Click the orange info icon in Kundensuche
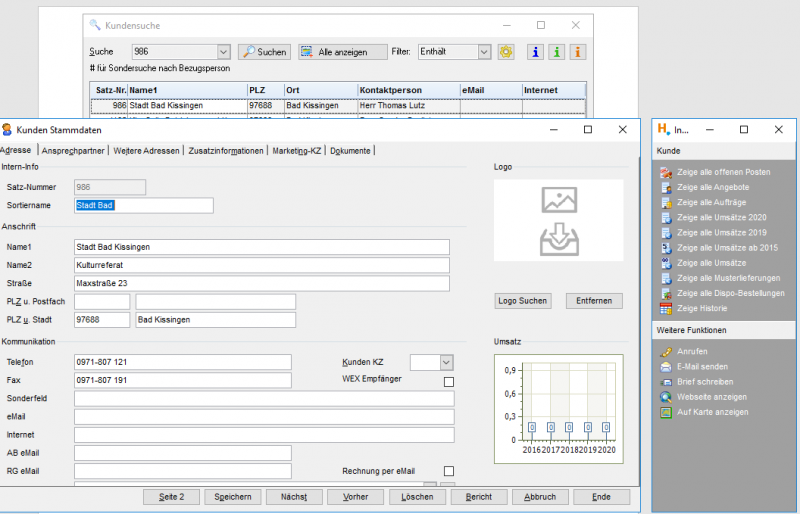Screen dimensions: 800x514 click(x=578, y=52)
